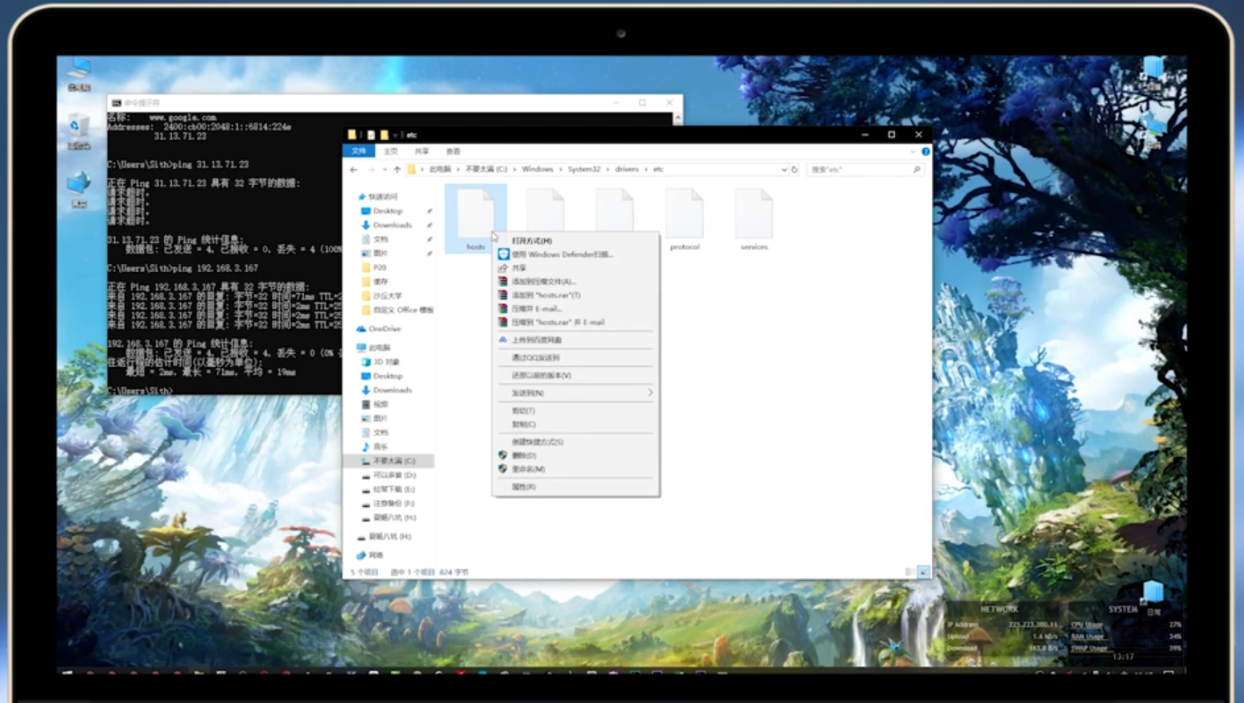This screenshot has width=1244, height=703.
Task: Refresh the etc folder view
Action: coord(795,170)
